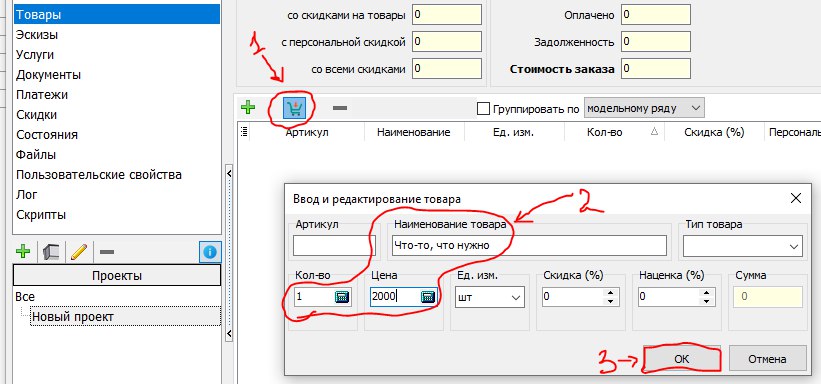This screenshot has width=821, height=384.
Task: Click the lower splitter collapse arrow
Action: tap(228, 334)
